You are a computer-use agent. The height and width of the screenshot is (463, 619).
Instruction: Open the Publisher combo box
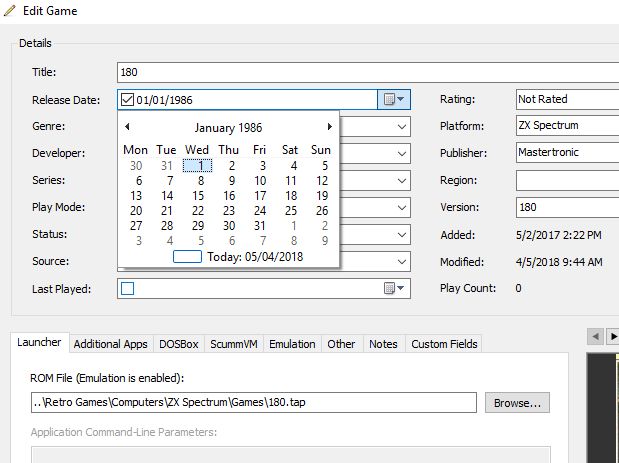point(567,152)
